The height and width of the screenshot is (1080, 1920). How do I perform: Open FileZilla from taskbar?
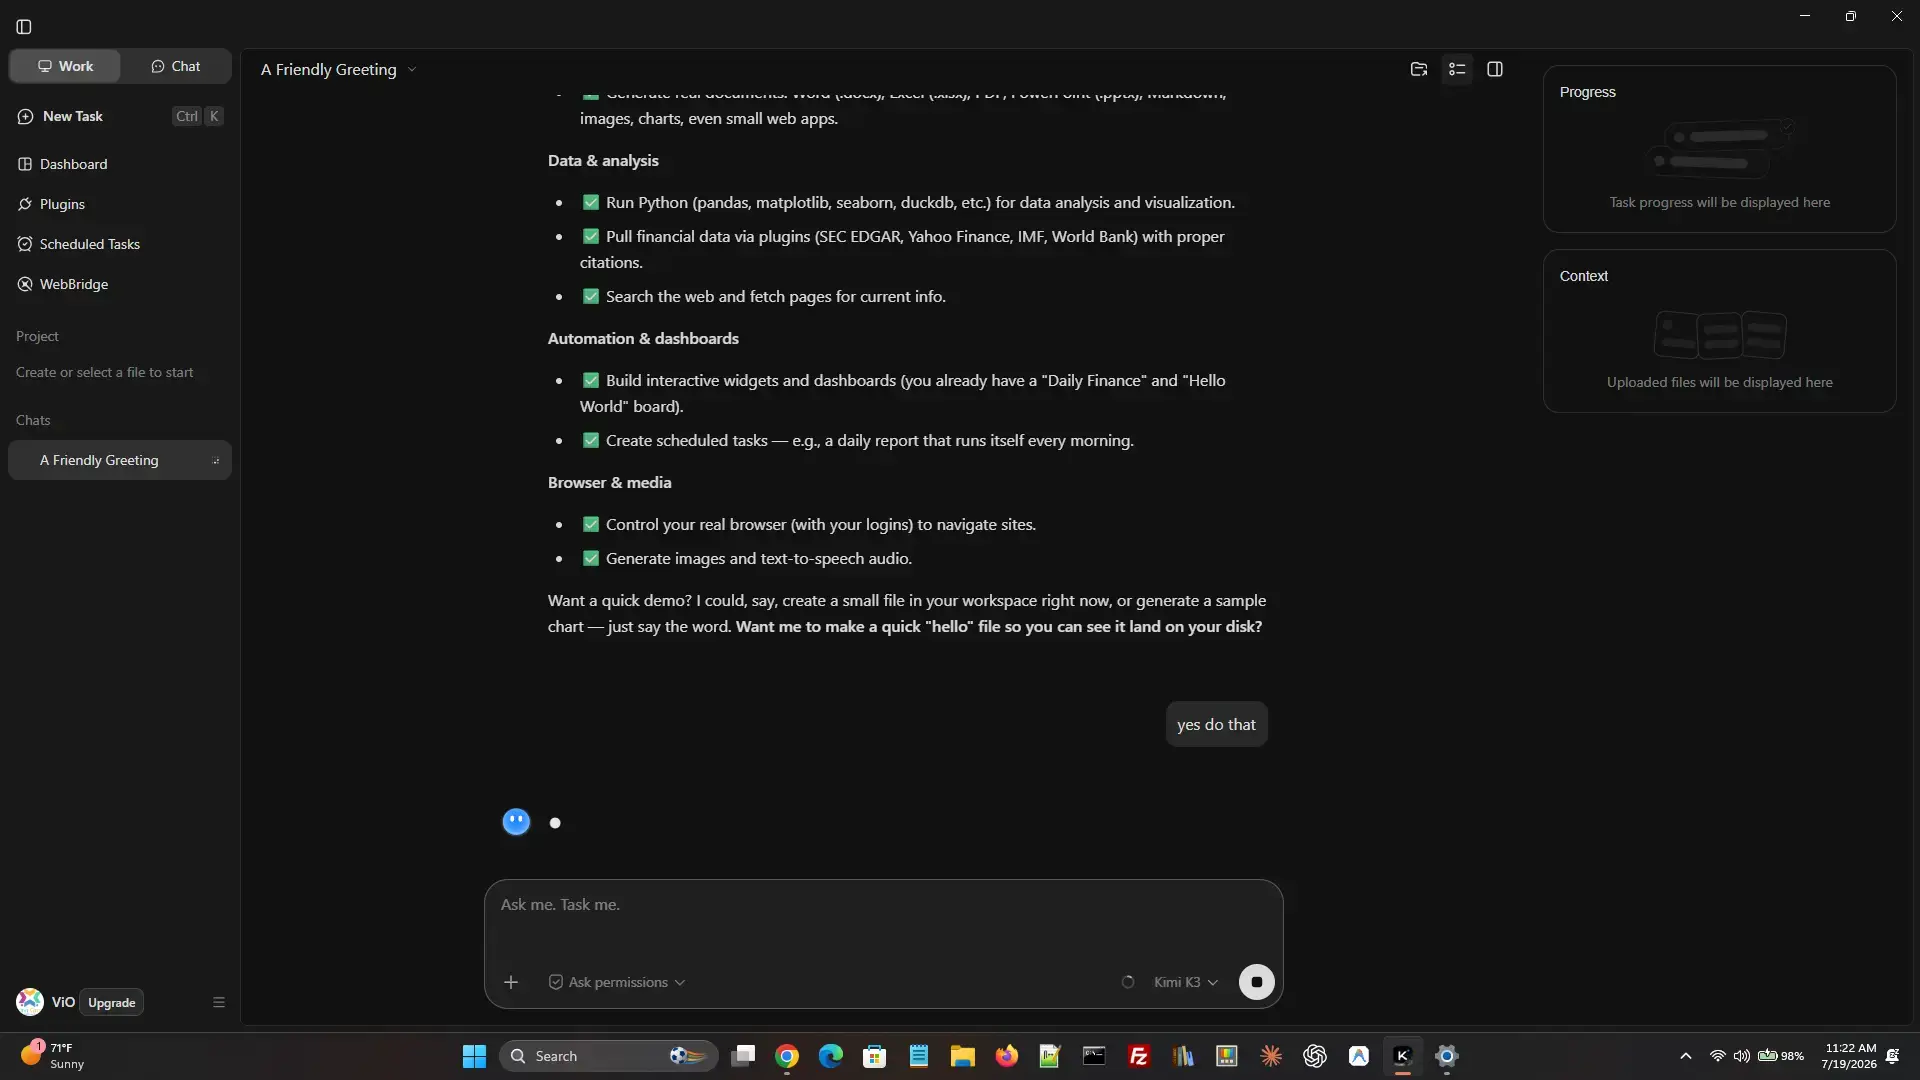point(1139,1056)
